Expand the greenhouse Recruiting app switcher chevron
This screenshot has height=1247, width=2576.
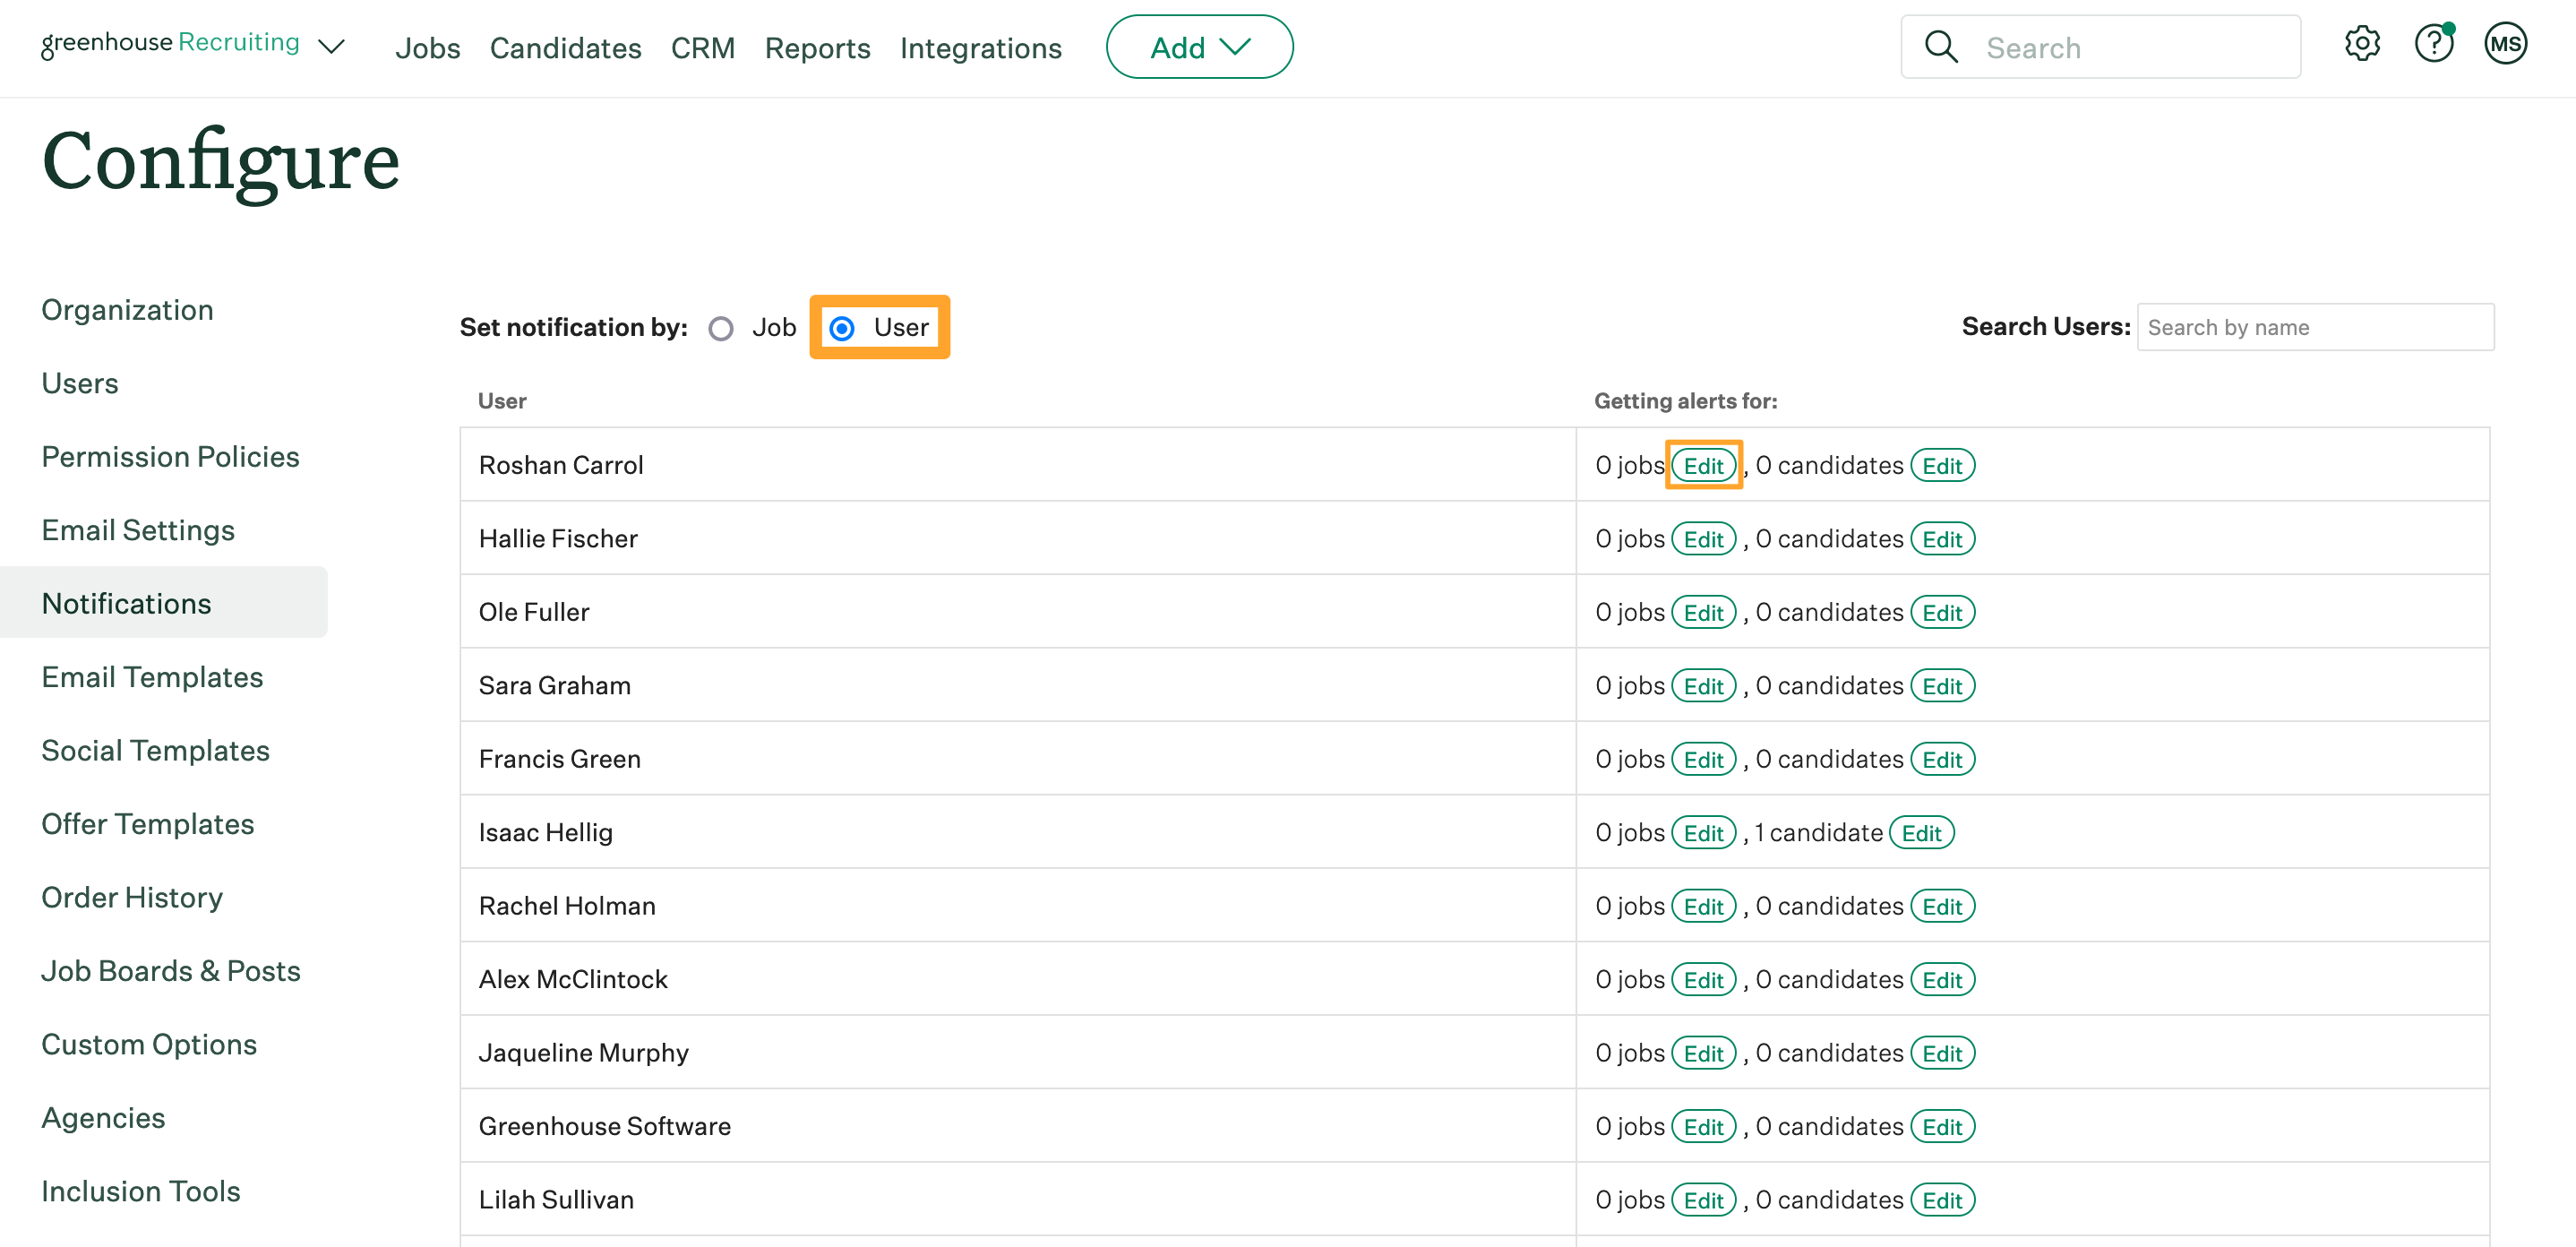(x=333, y=46)
